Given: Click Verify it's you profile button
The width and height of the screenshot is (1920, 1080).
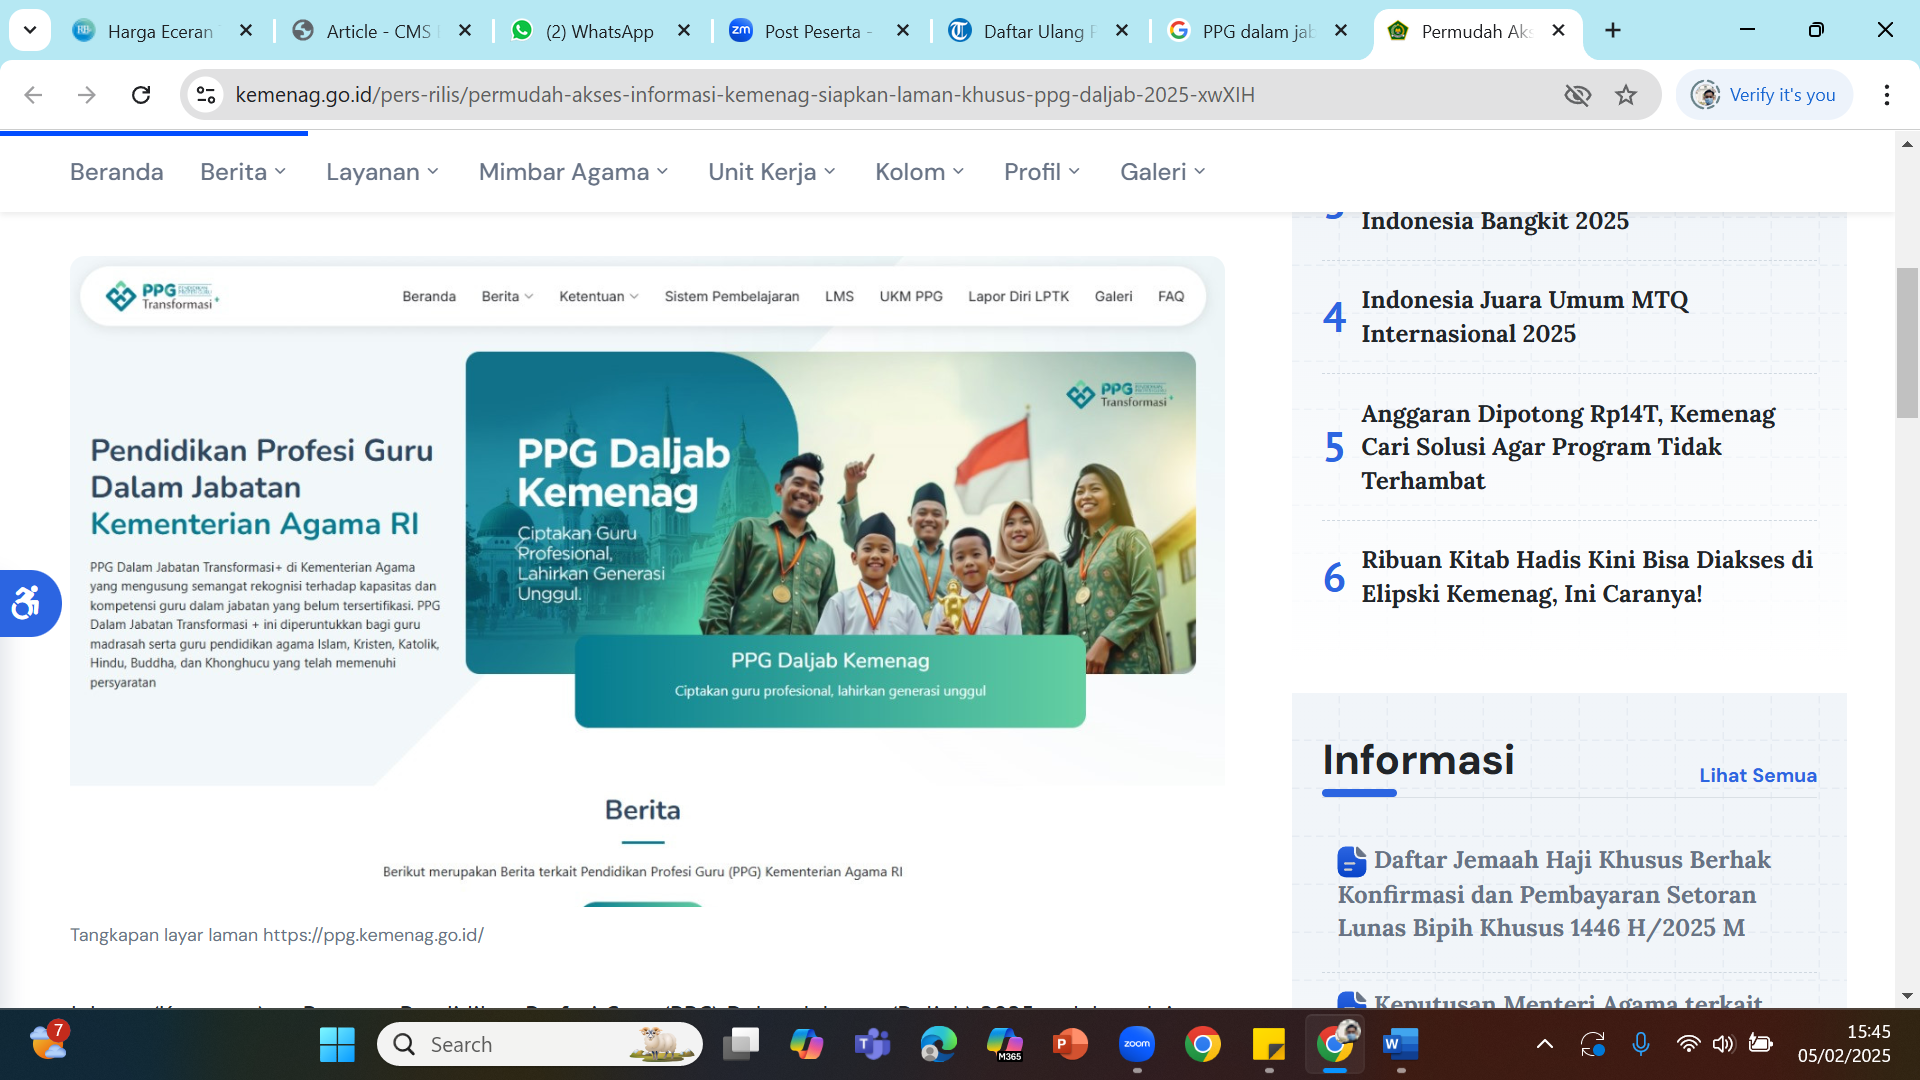Looking at the screenshot, I should (1764, 95).
